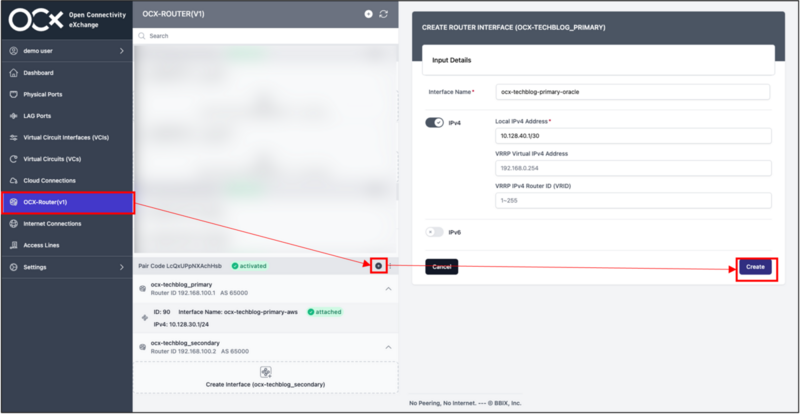Click the refresh icon in OCX-Router header
800x414 pixels.
pyautogui.click(x=384, y=14)
